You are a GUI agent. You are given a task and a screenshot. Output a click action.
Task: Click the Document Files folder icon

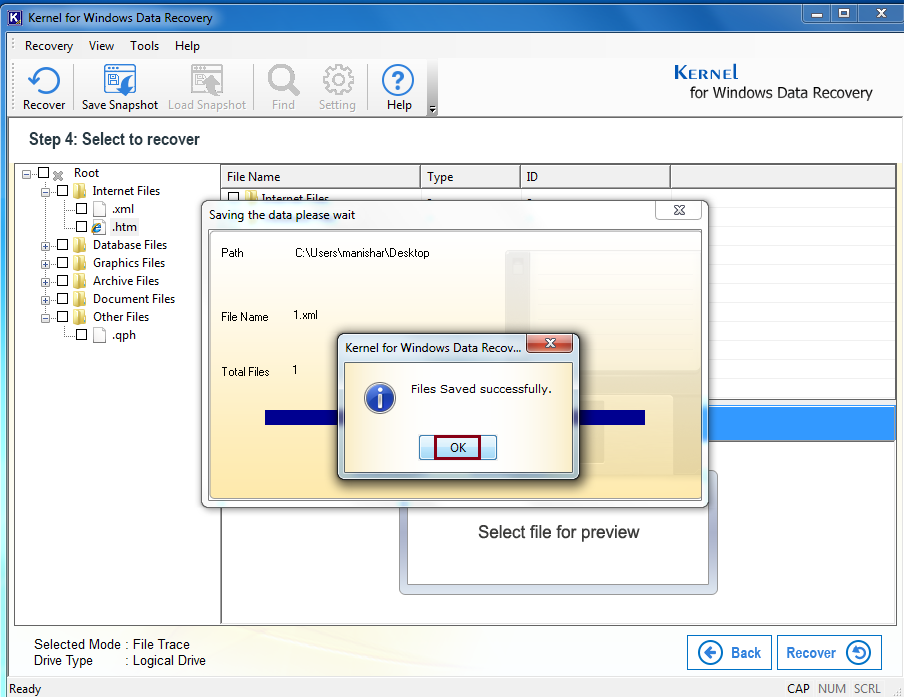coord(80,299)
